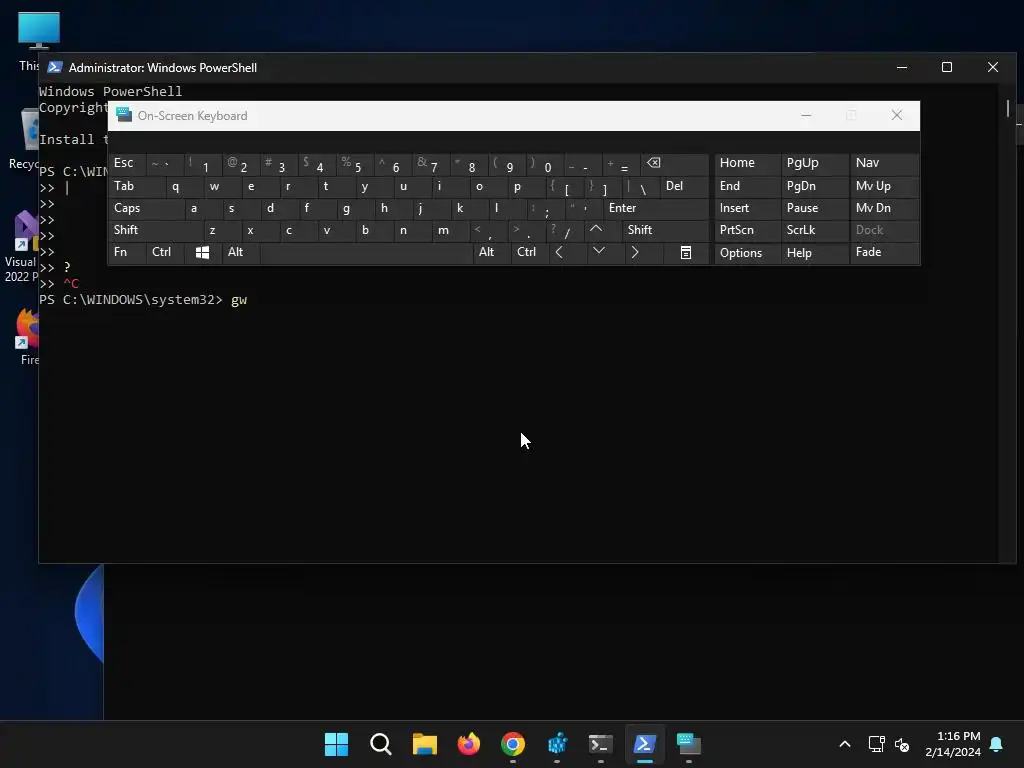Screen dimensions: 1024x768
Task: Launch Firefox from the taskbar
Action: (x=468, y=744)
